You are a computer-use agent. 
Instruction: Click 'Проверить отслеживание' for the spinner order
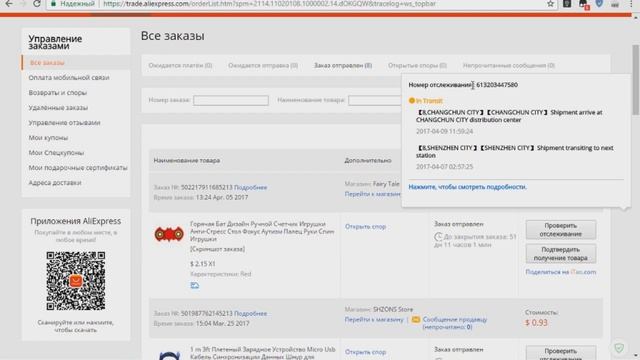561,230
